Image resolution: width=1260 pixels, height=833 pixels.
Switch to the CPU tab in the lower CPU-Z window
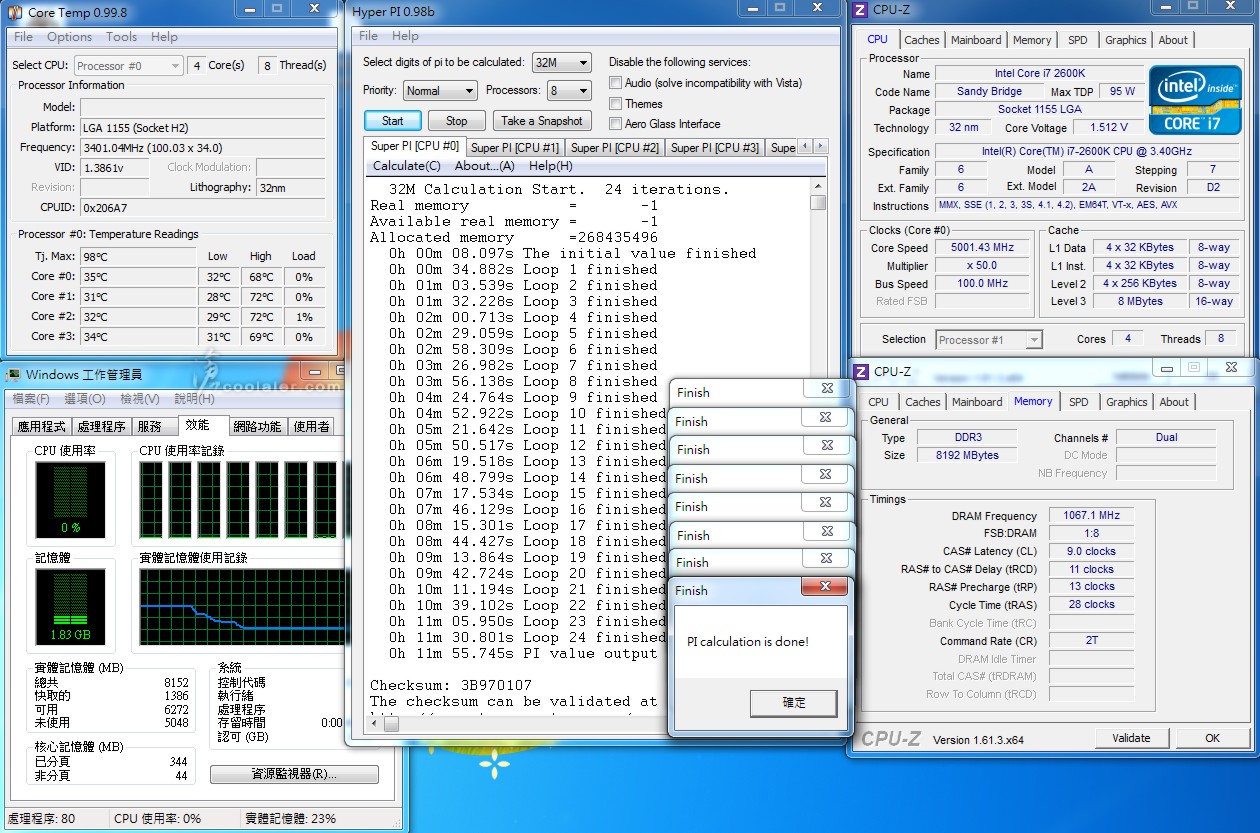point(878,402)
